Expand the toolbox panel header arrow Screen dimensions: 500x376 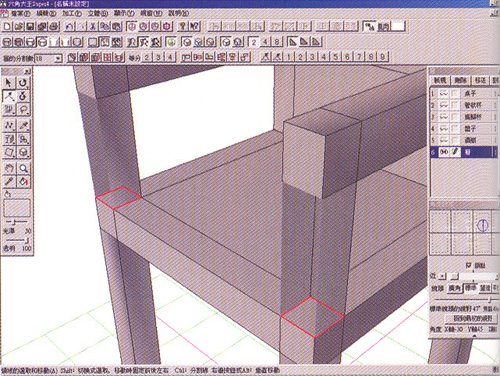click(27, 71)
